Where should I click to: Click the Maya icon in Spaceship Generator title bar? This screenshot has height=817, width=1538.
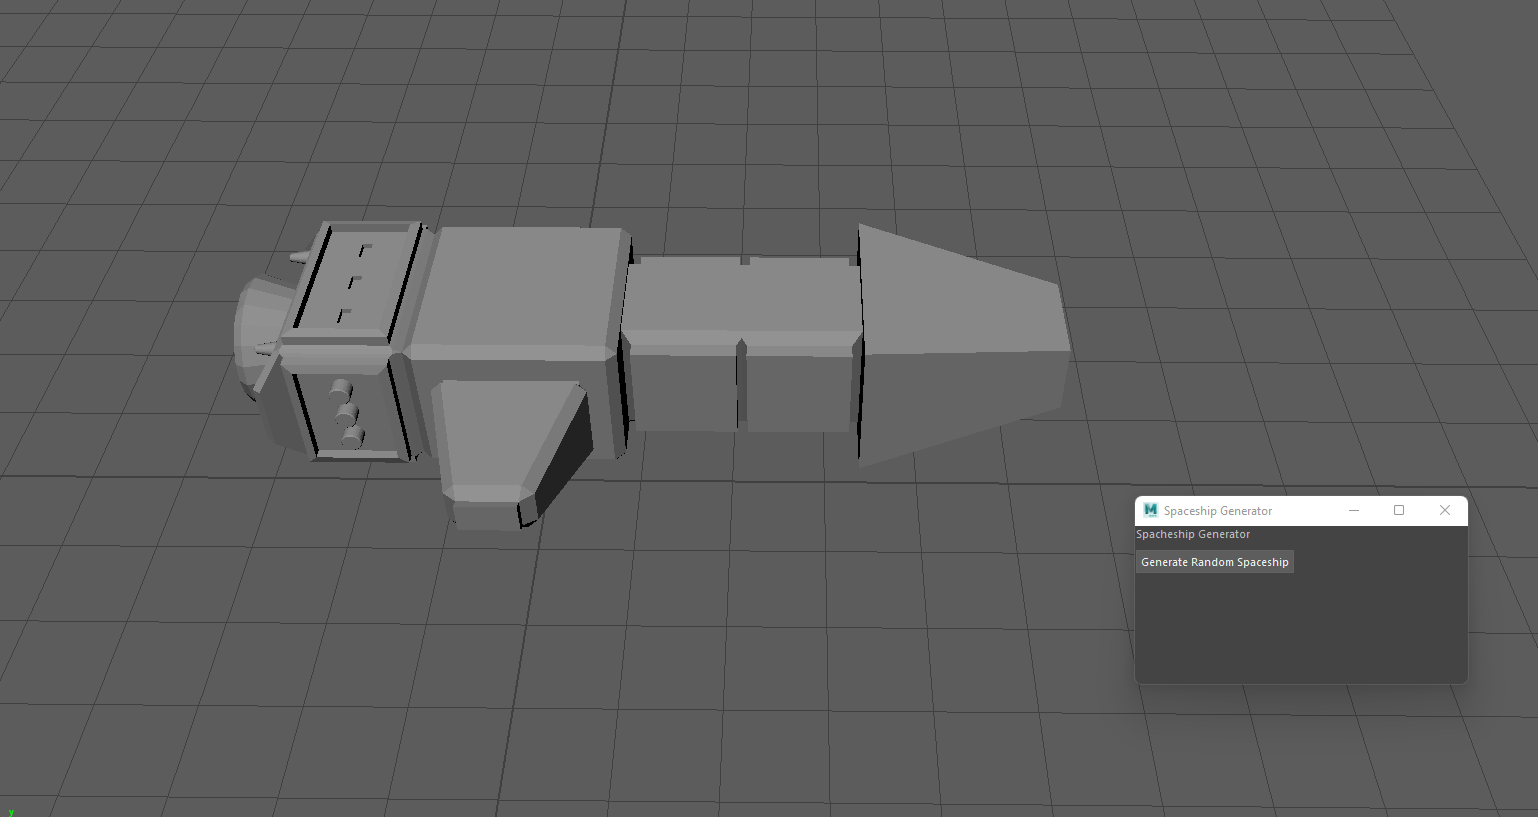(x=1150, y=510)
